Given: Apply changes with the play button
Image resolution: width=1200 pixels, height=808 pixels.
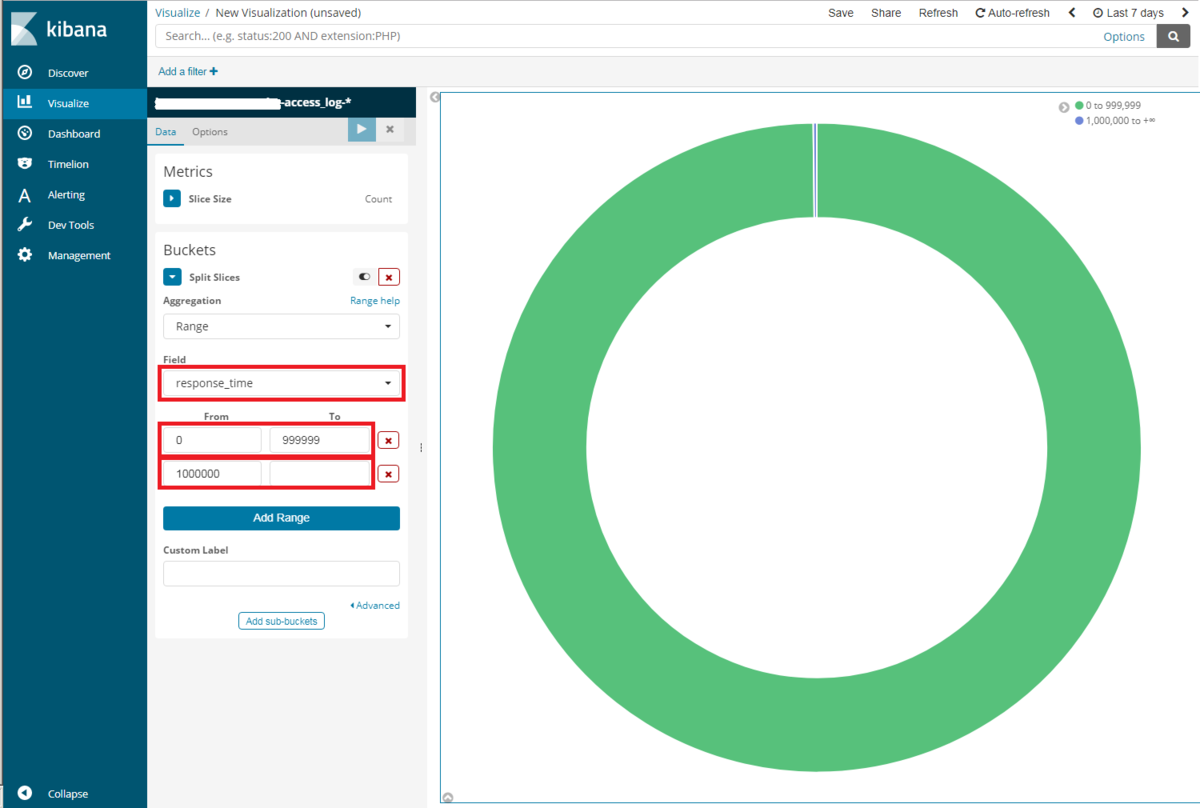Looking at the screenshot, I should click(x=362, y=130).
